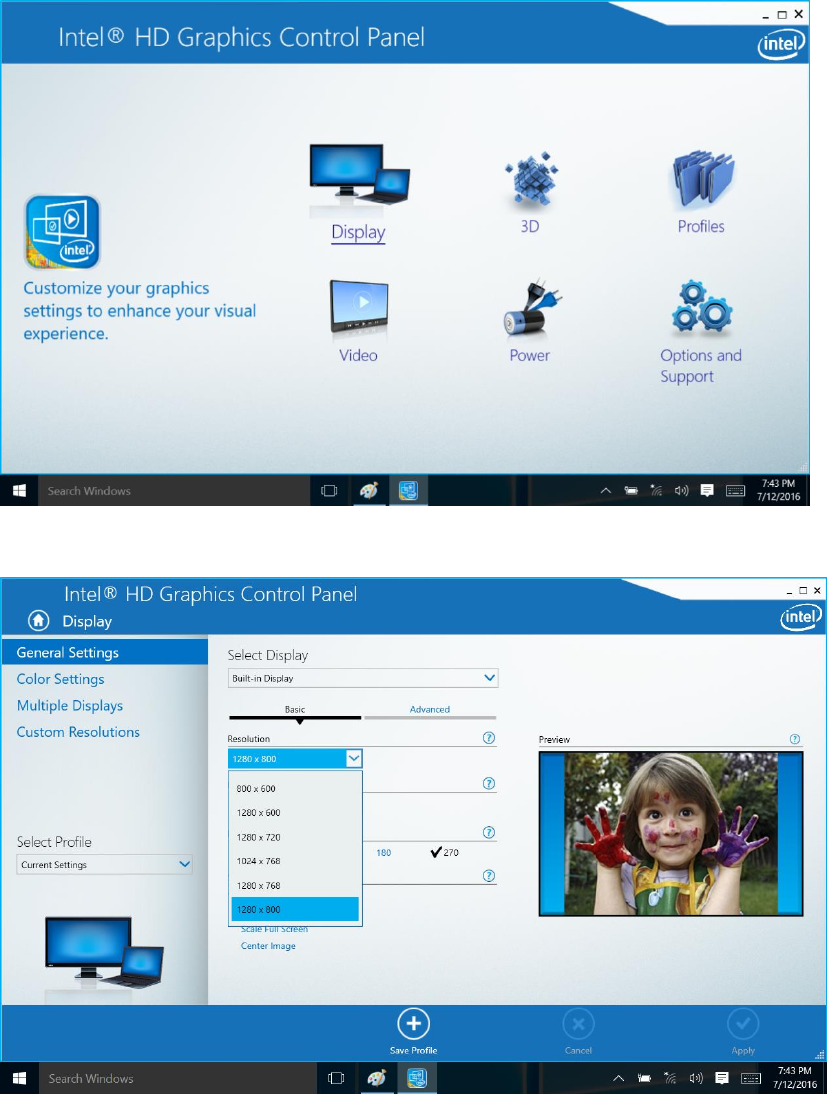The height and width of the screenshot is (1094, 827).
Task: Expand the Select Display dropdown
Action: pyautogui.click(x=363, y=677)
